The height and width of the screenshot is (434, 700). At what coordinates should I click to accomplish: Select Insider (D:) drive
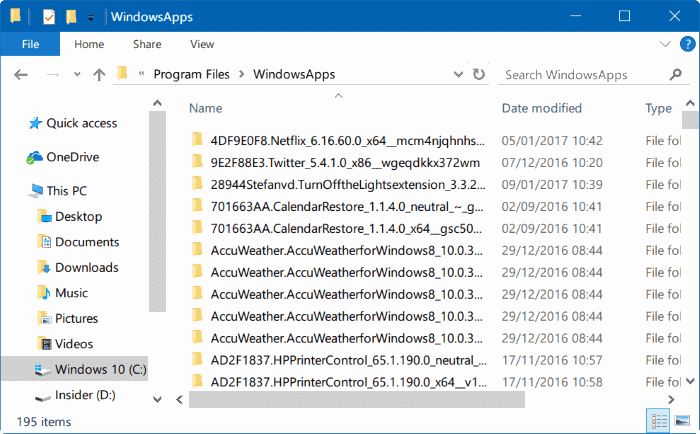point(76,395)
